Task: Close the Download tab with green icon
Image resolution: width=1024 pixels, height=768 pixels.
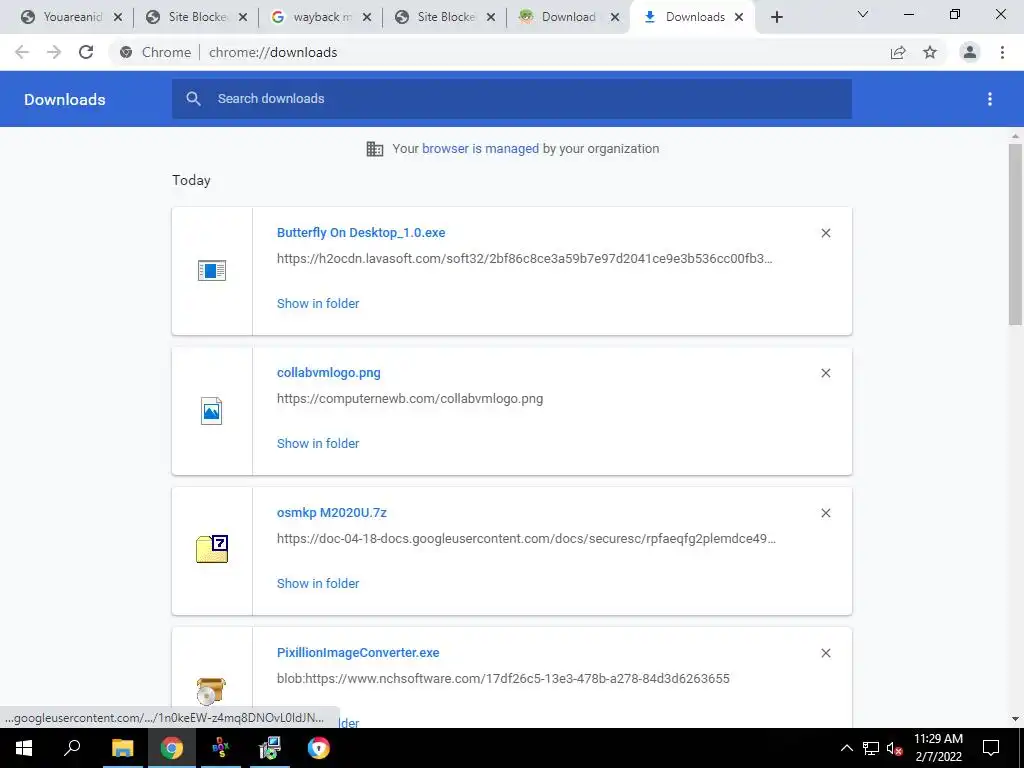Action: (x=615, y=18)
